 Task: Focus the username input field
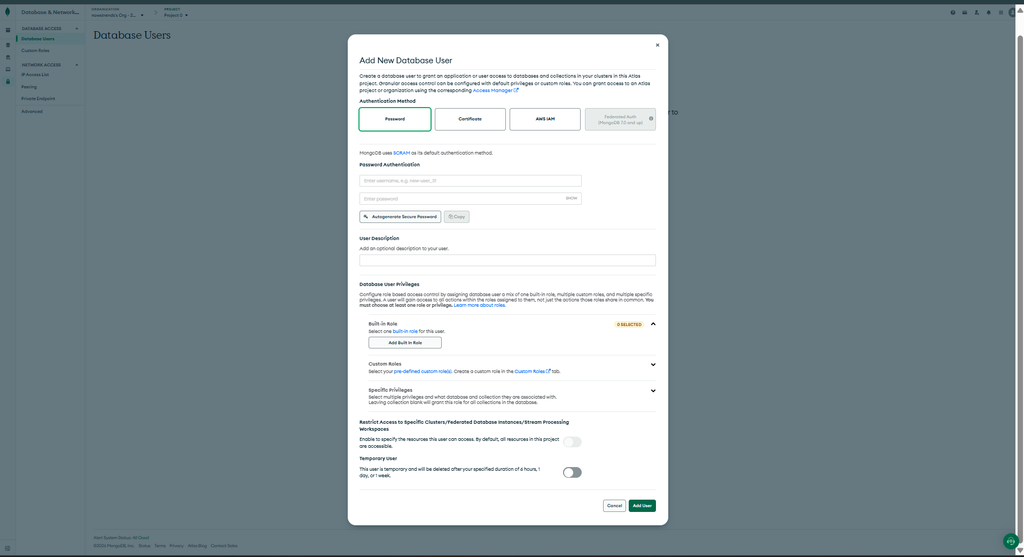[x=470, y=181]
